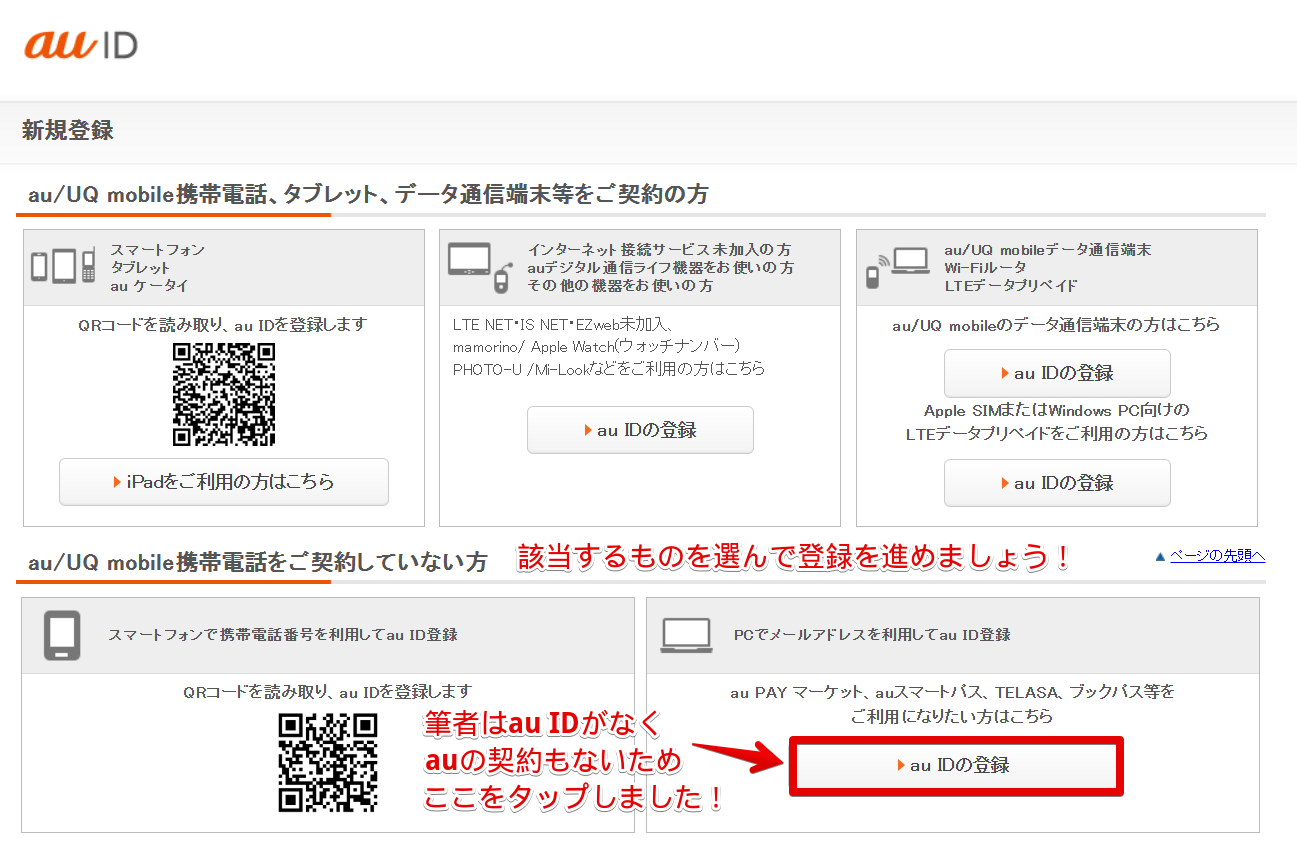Click au IDの登録 for PC email address registration
This screenshot has height=843, width=1297.
(x=955, y=766)
